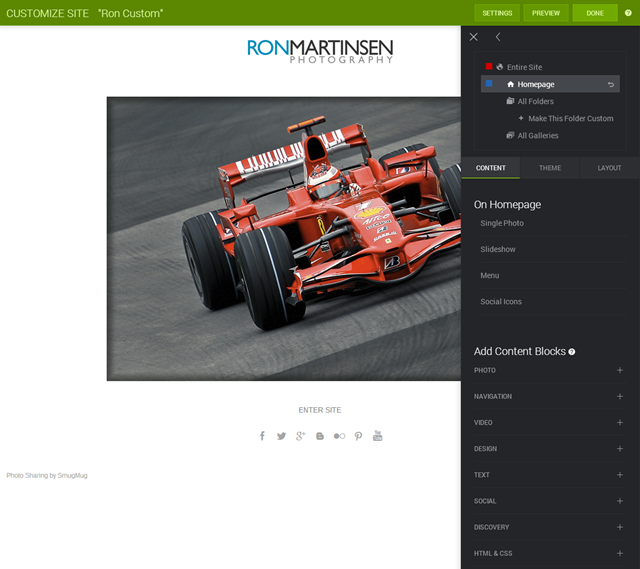Select Homepage in the tree
Image resolution: width=640 pixels, height=569 pixels.
(x=550, y=84)
